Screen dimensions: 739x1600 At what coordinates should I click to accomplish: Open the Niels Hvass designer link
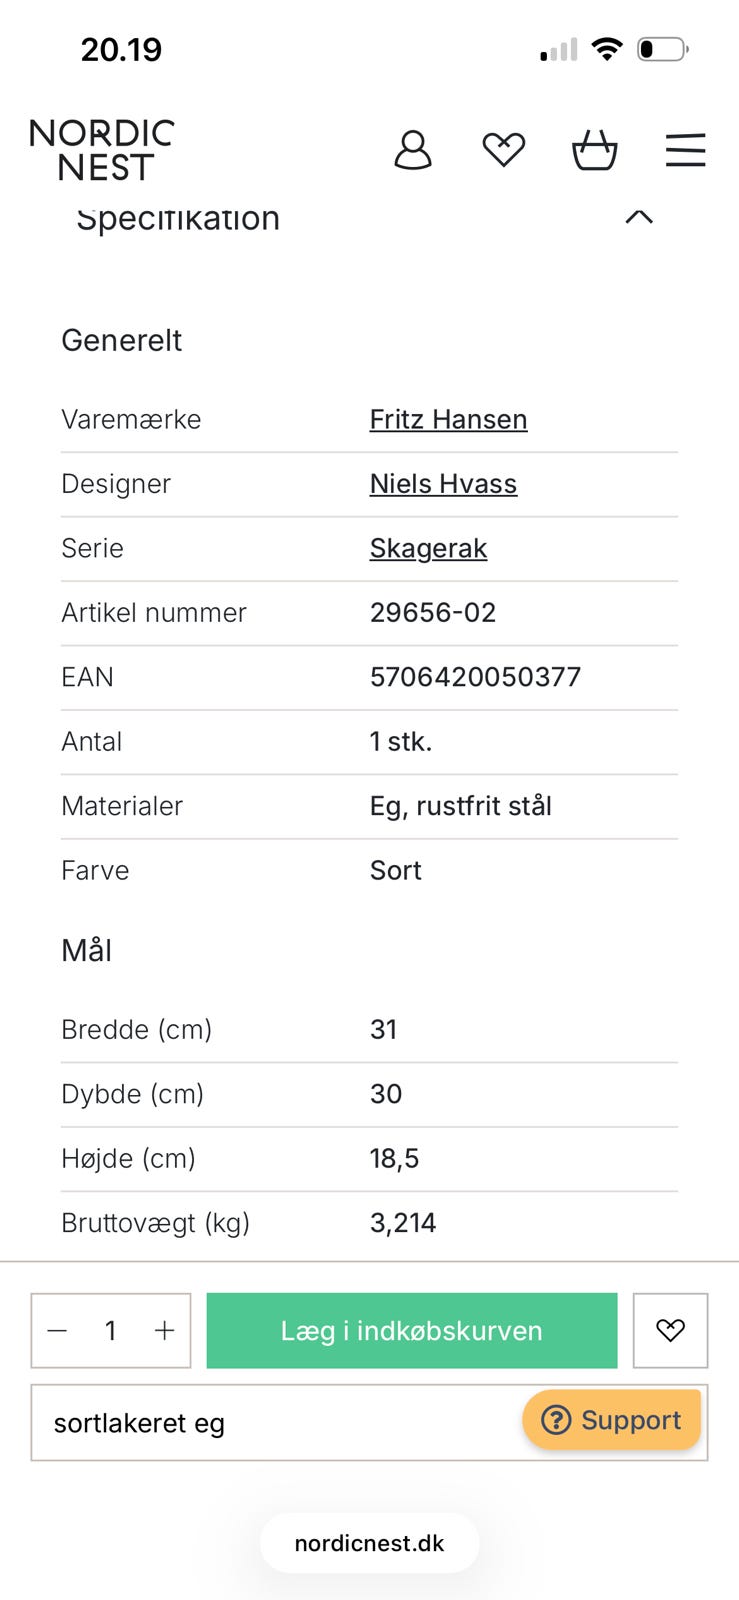443,484
